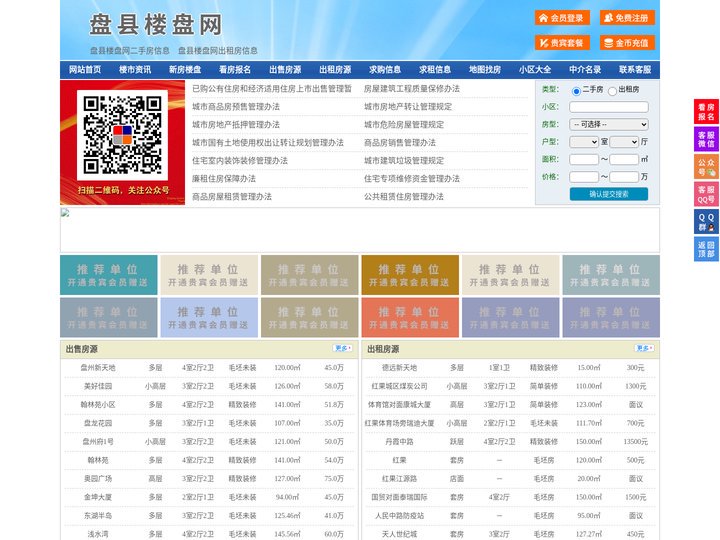Click the QR code image banner
Viewport: 720px width, 540px height.
point(123,142)
